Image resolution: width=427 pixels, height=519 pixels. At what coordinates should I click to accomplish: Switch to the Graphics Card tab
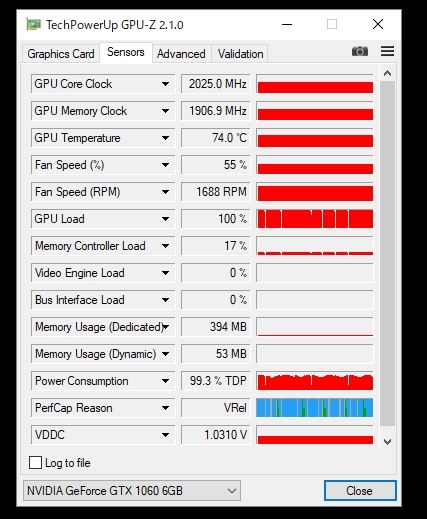pyautogui.click(x=61, y=54)
